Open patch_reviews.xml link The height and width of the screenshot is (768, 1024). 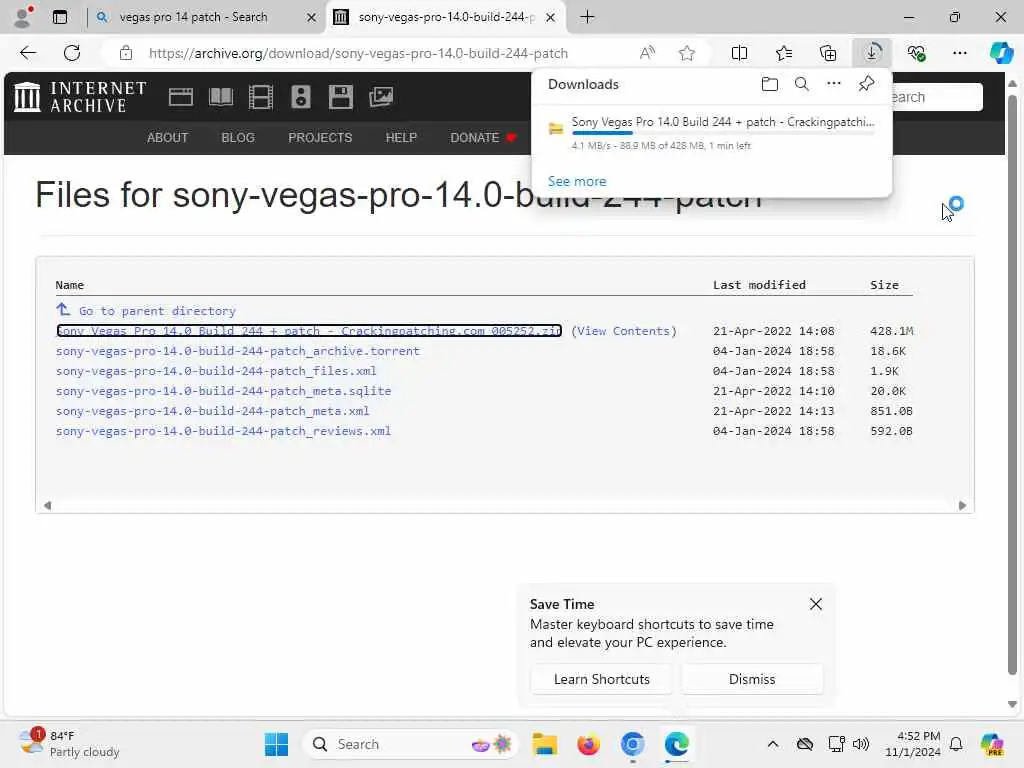click(223, 431)
